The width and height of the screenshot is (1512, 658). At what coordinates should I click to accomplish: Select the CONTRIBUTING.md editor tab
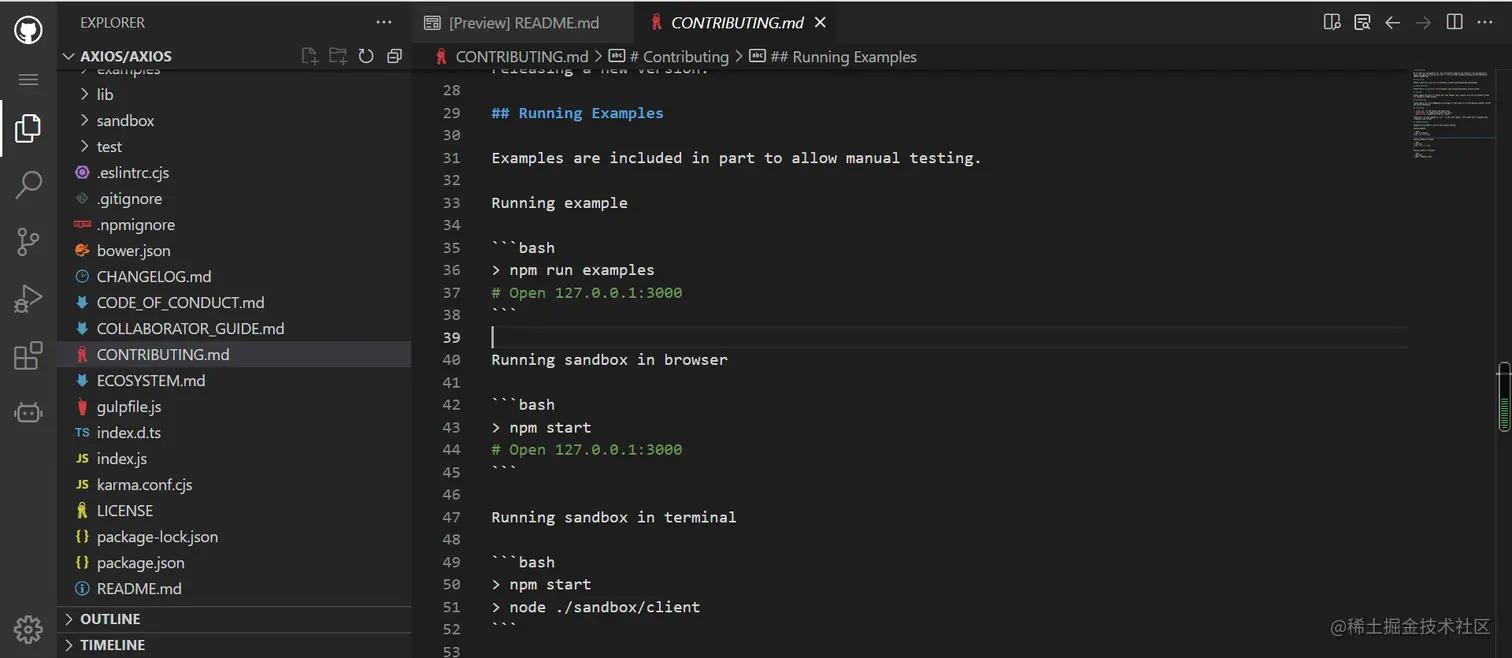pos(738,22)
